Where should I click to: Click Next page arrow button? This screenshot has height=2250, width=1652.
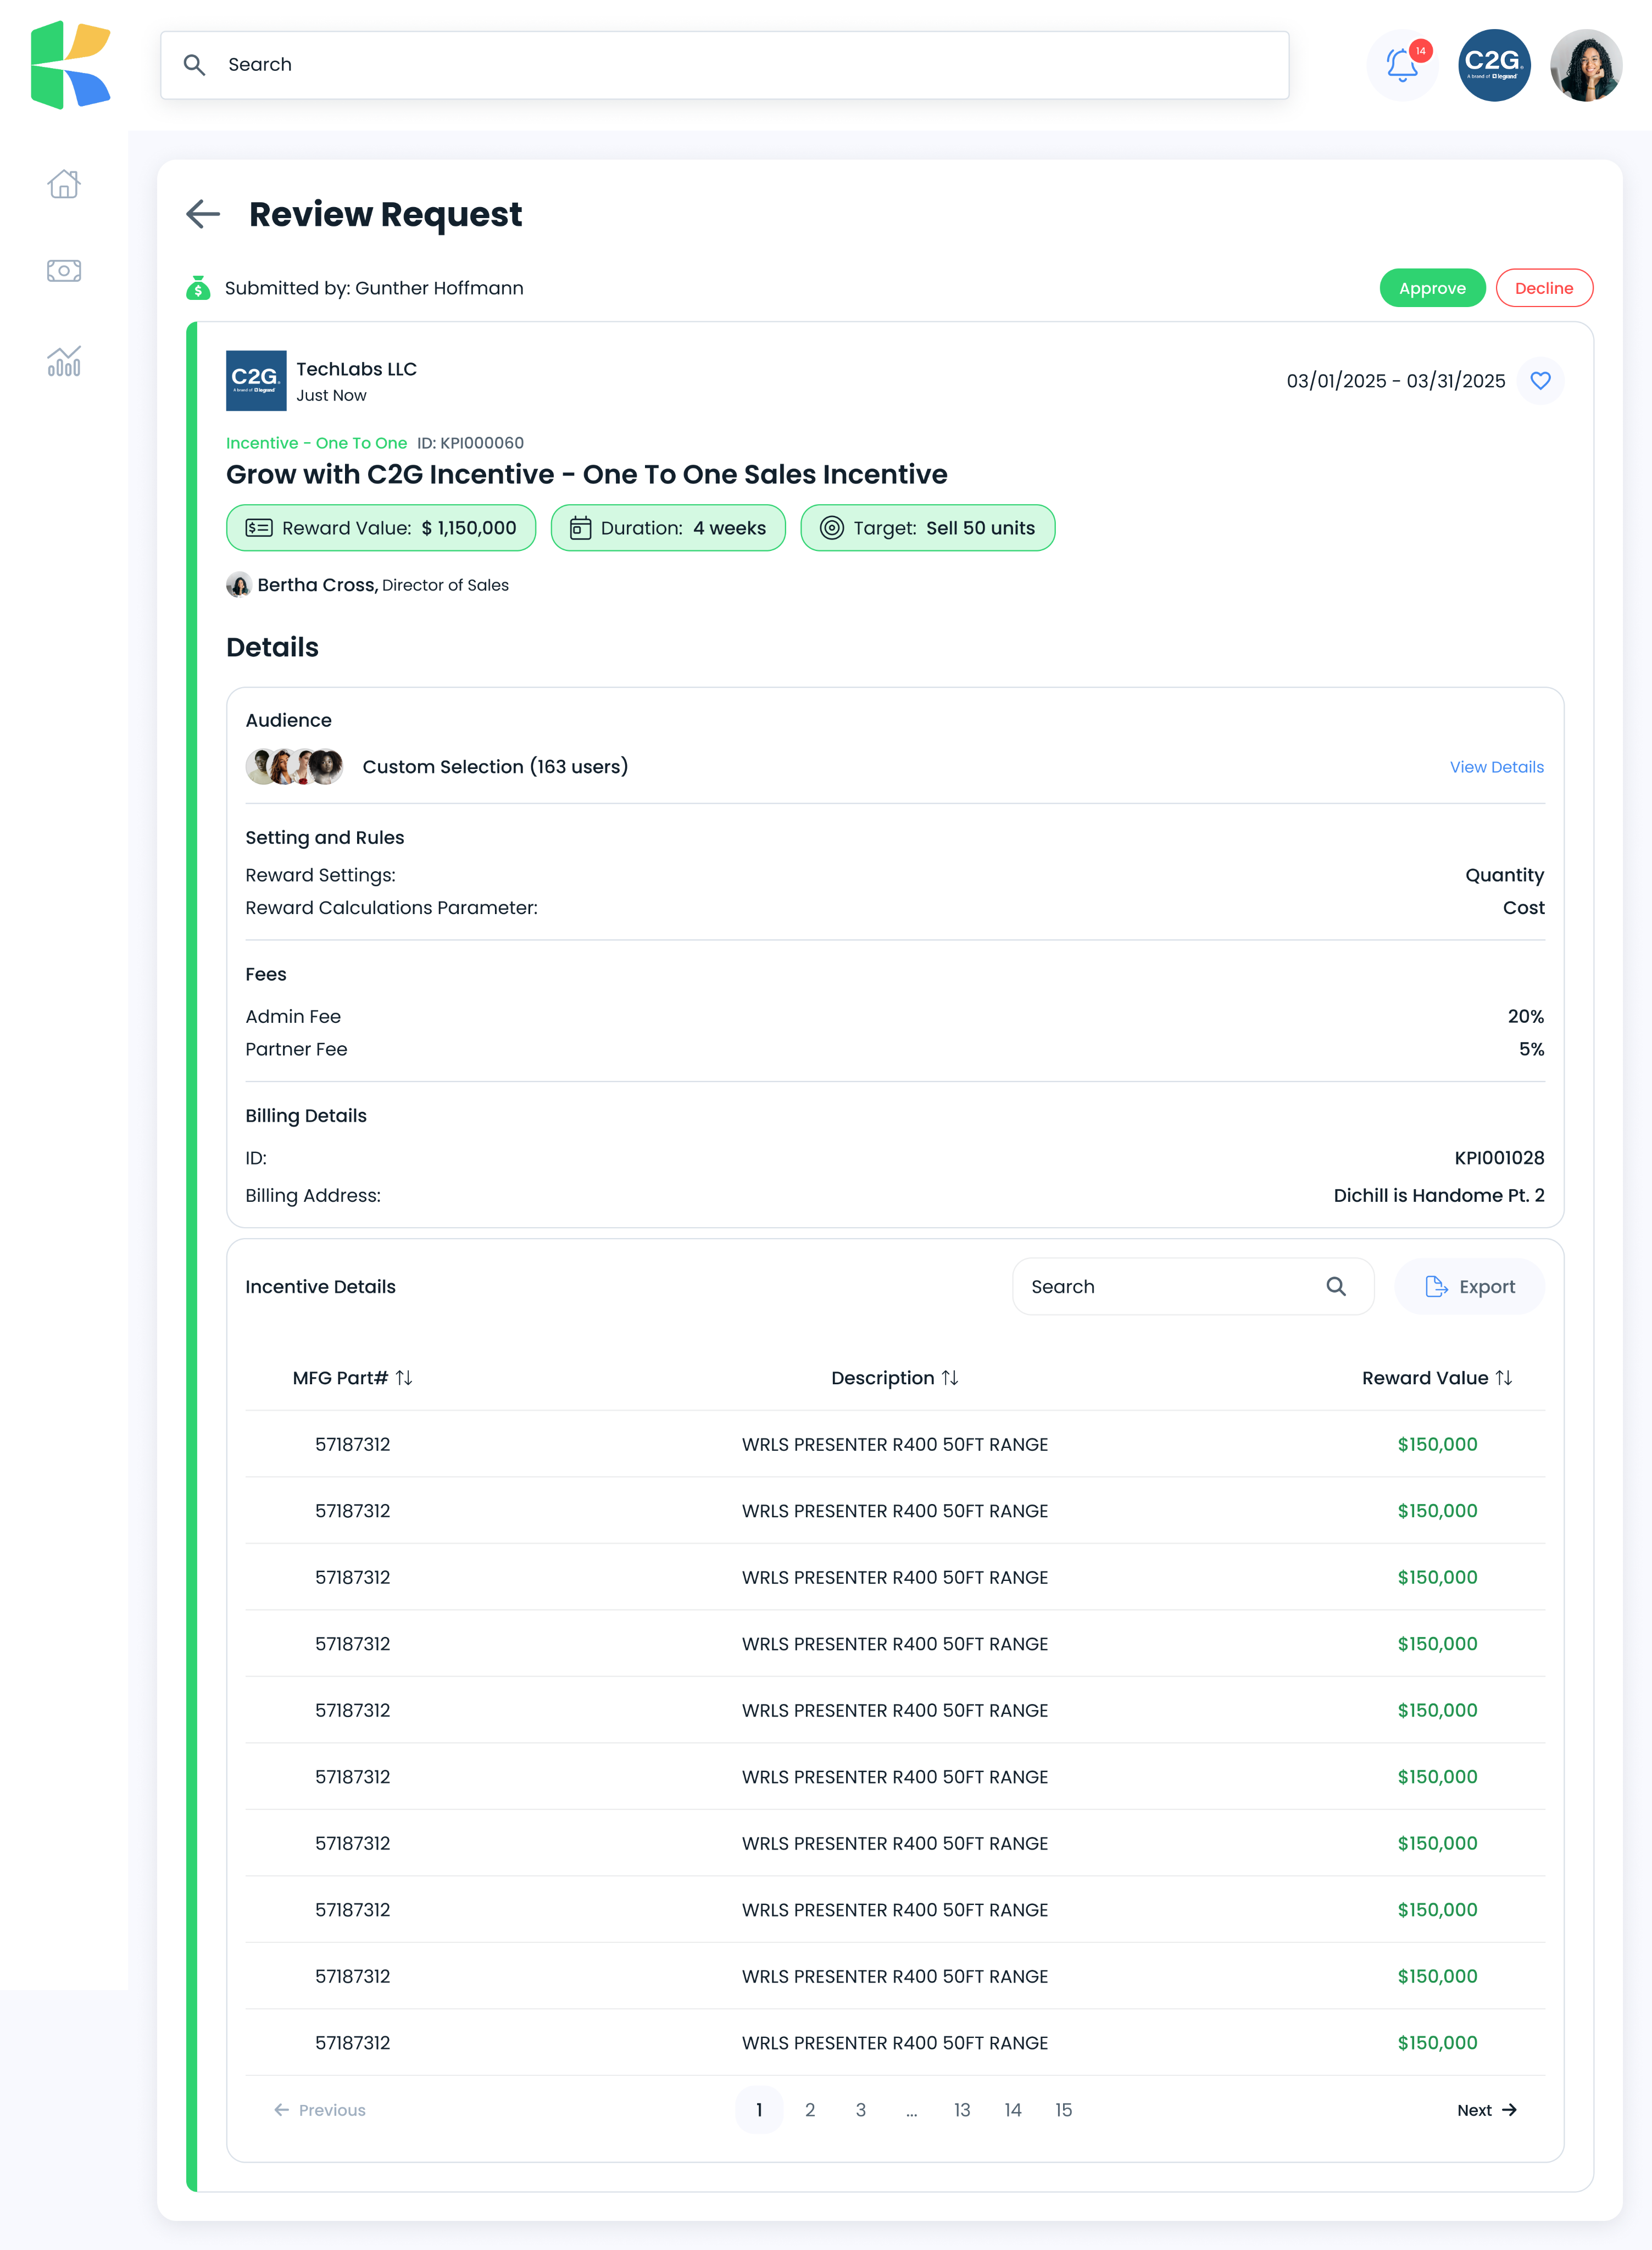pos(1487,2110)
